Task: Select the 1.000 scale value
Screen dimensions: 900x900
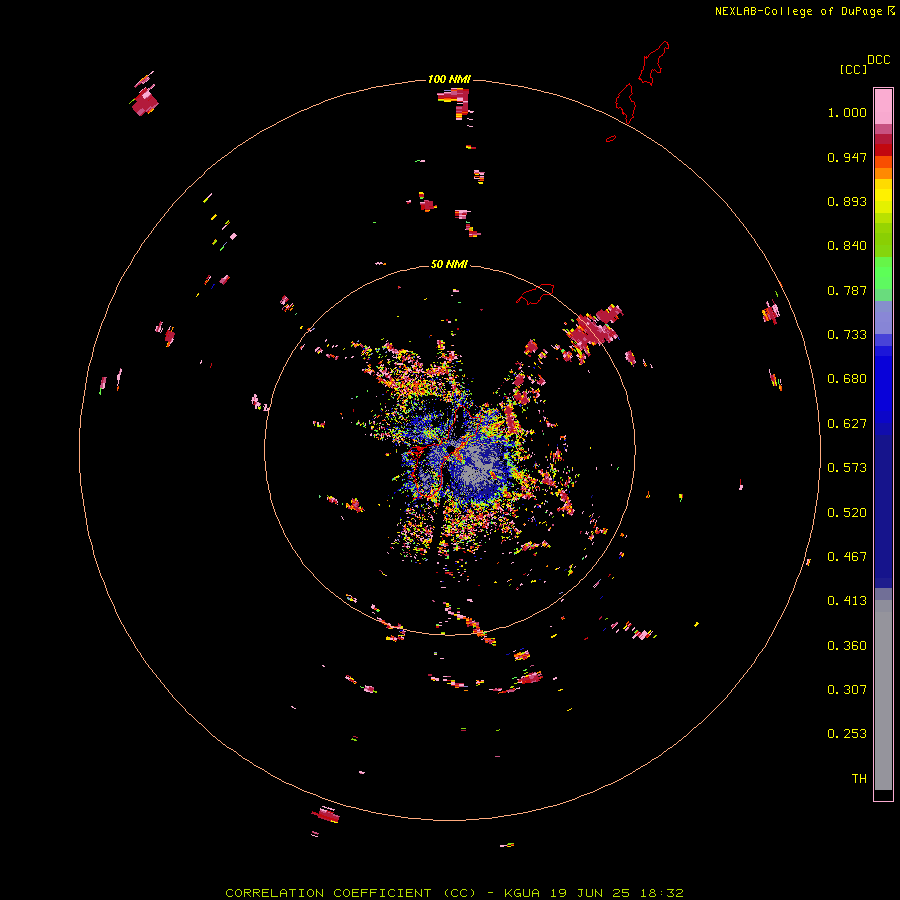Action: pyautogui.click(x=847, y=112)
